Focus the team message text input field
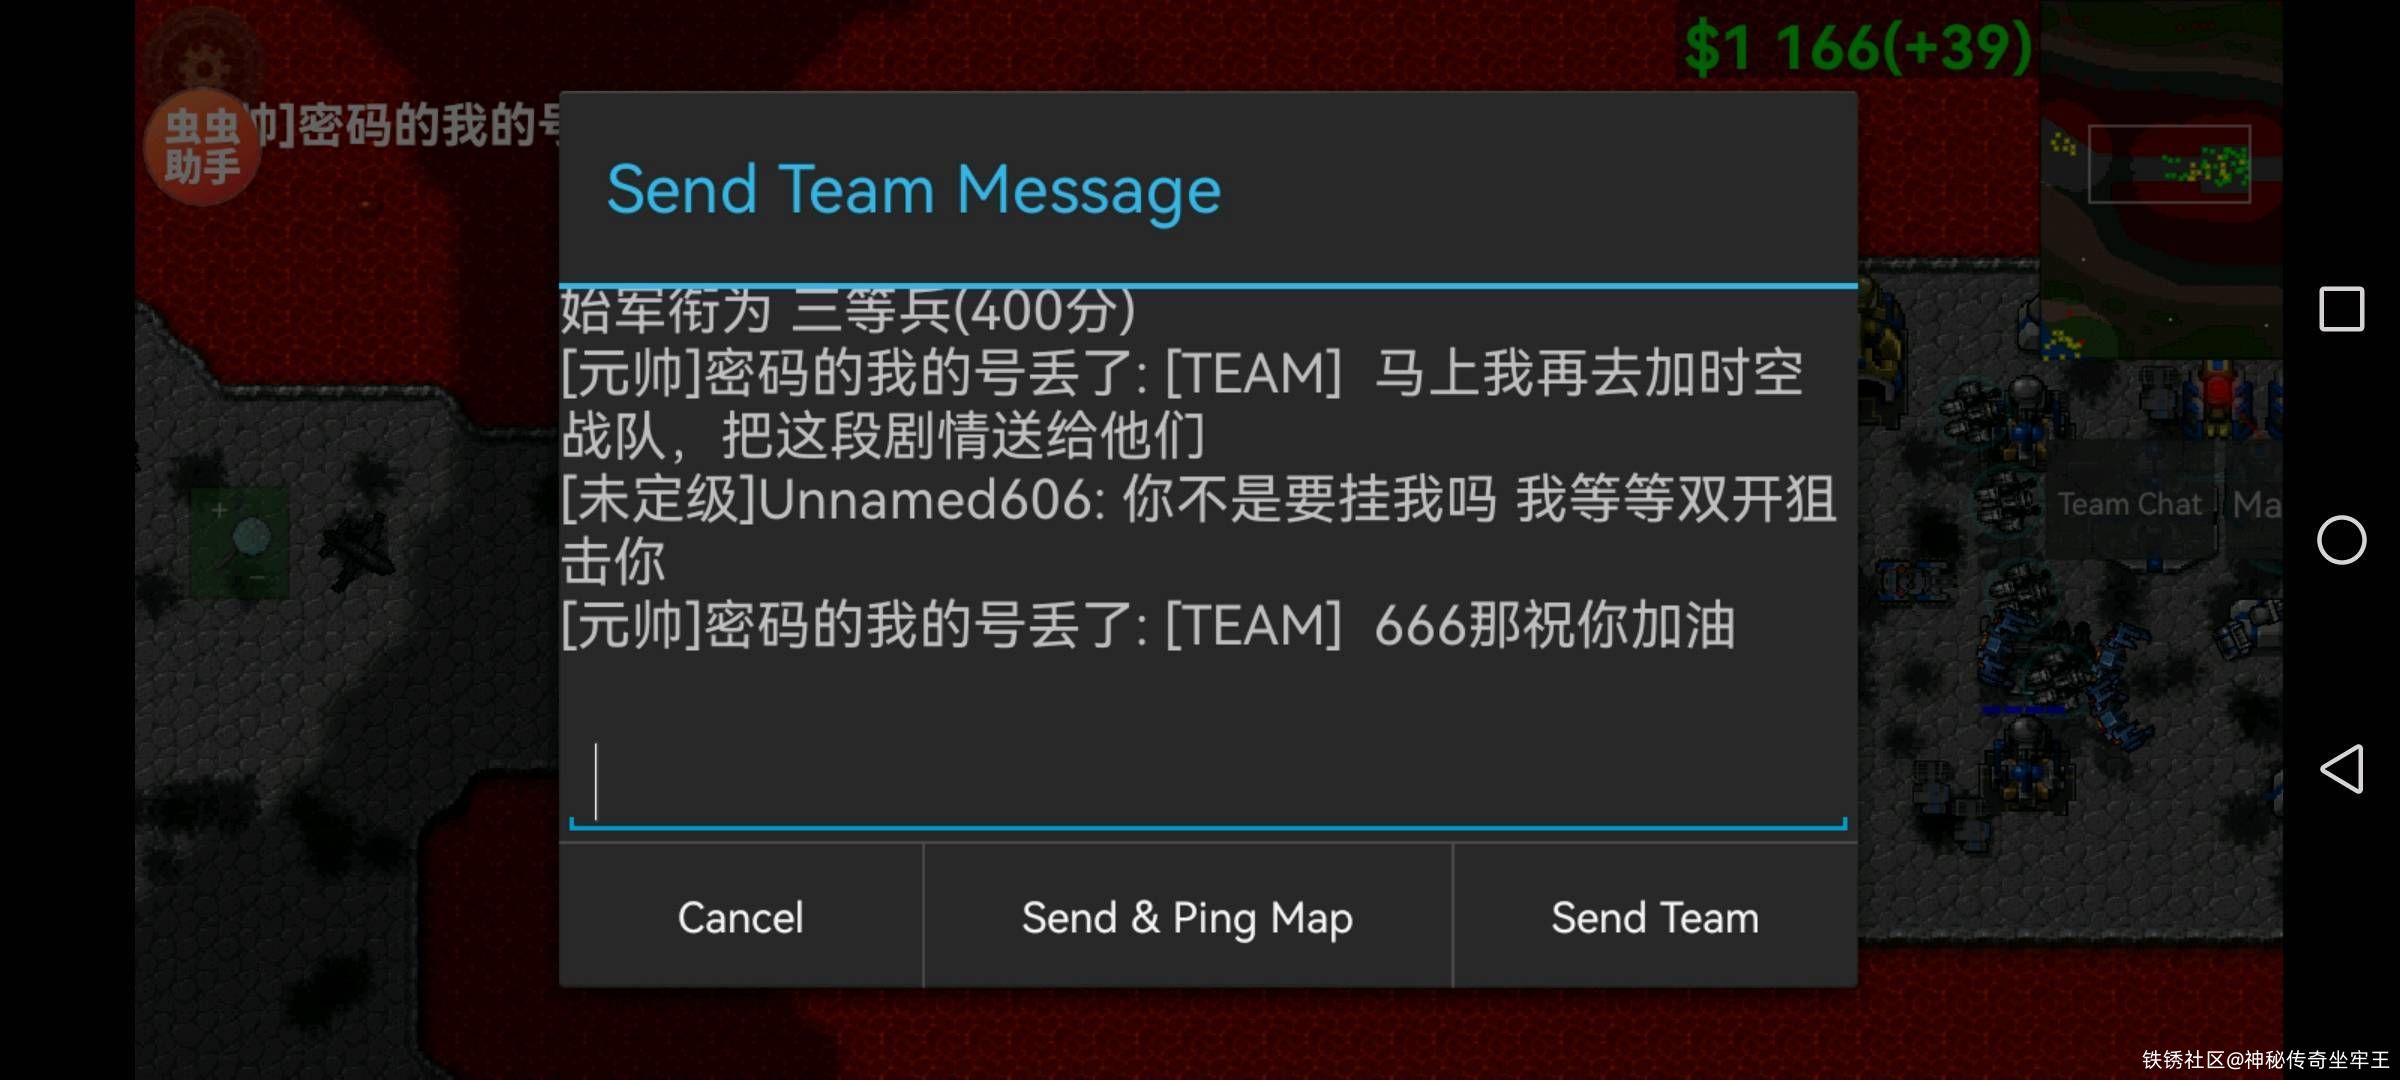 (x=1208, y=783)
